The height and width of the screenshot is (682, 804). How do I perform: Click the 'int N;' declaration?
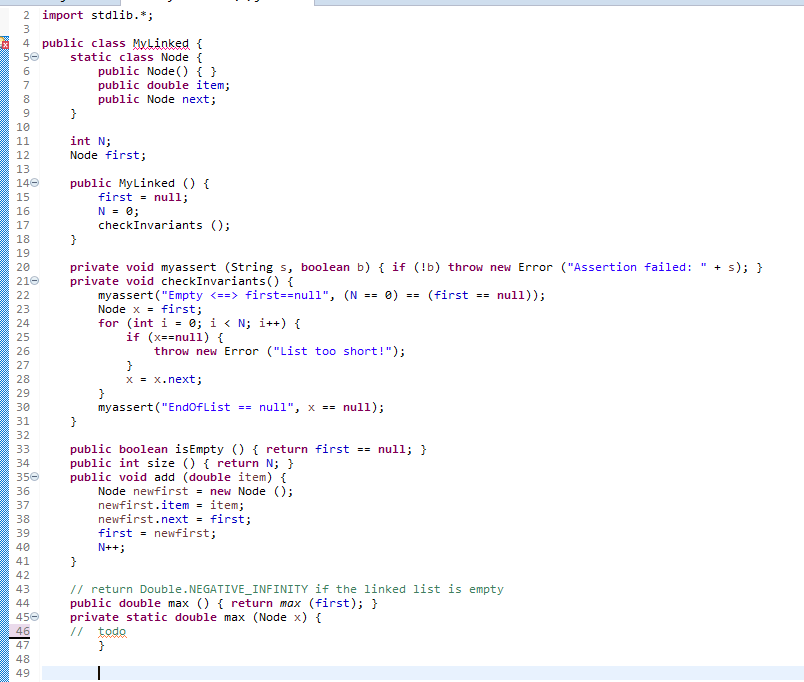click(90, 141)
